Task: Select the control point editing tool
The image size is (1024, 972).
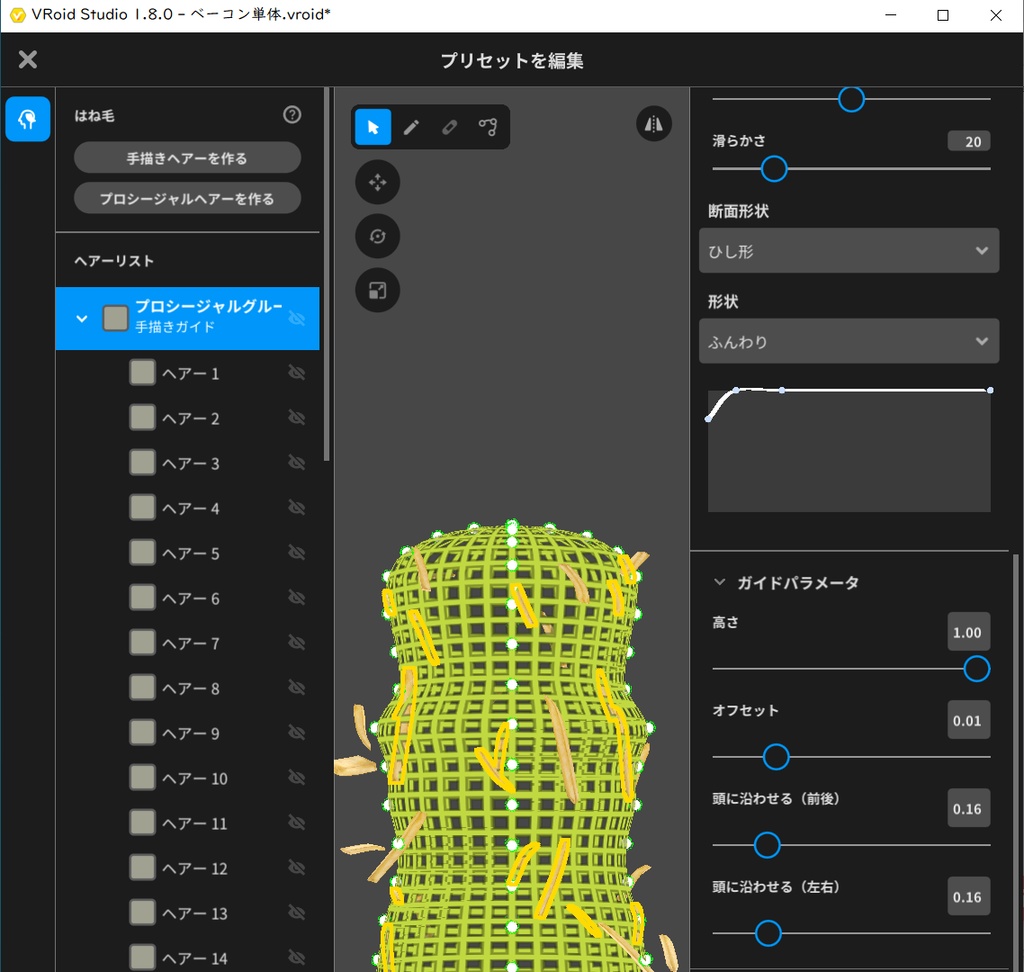Action: click(487, 127)
